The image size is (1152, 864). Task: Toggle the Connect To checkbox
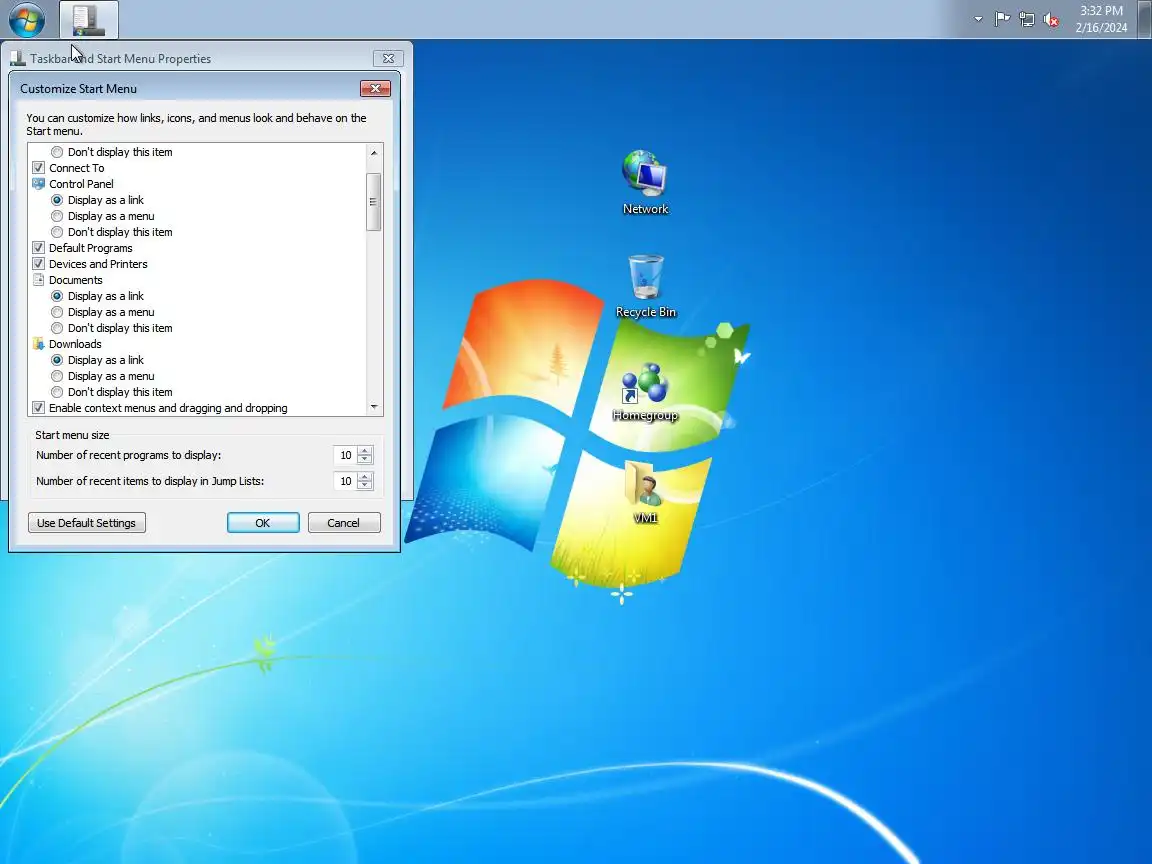38,168
